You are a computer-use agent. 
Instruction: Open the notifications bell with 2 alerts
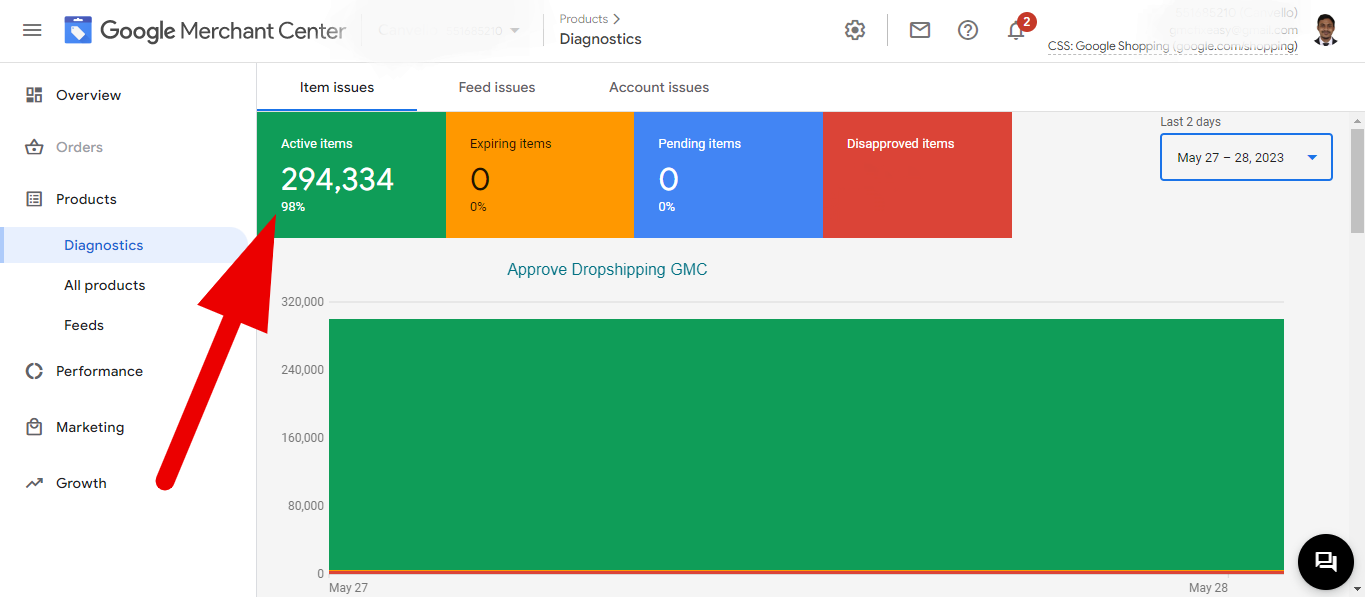pos(1015,31)
